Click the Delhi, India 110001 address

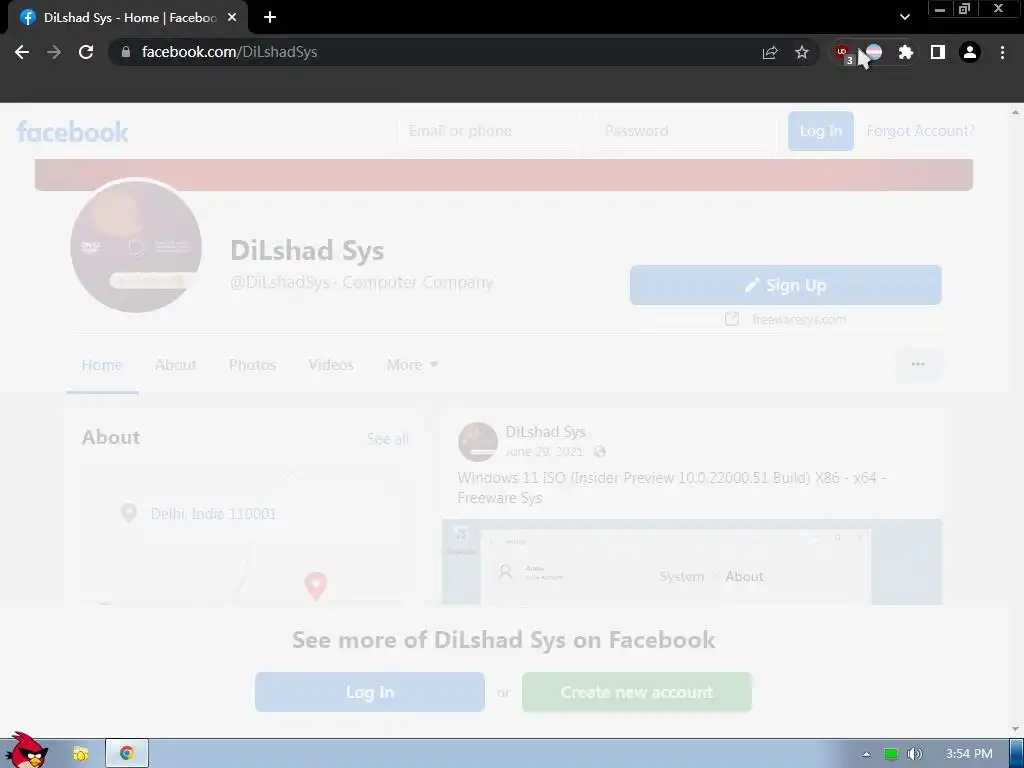214,514
